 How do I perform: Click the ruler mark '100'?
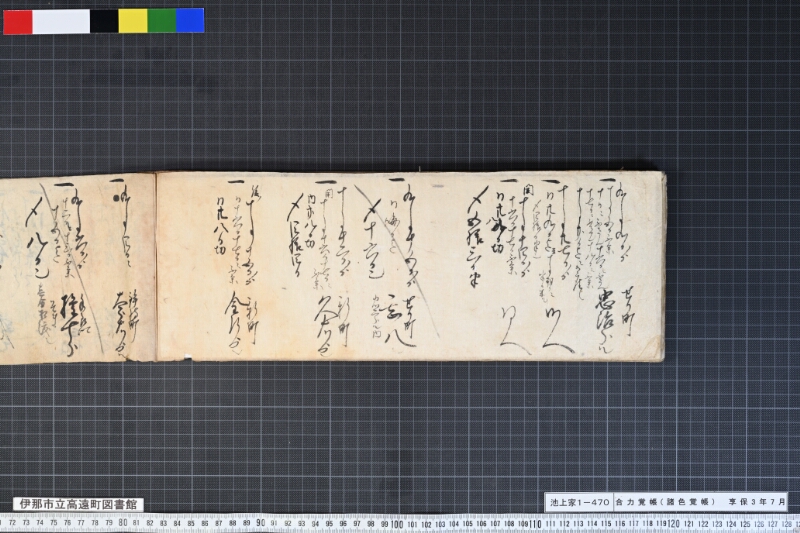tap(397, 523)
